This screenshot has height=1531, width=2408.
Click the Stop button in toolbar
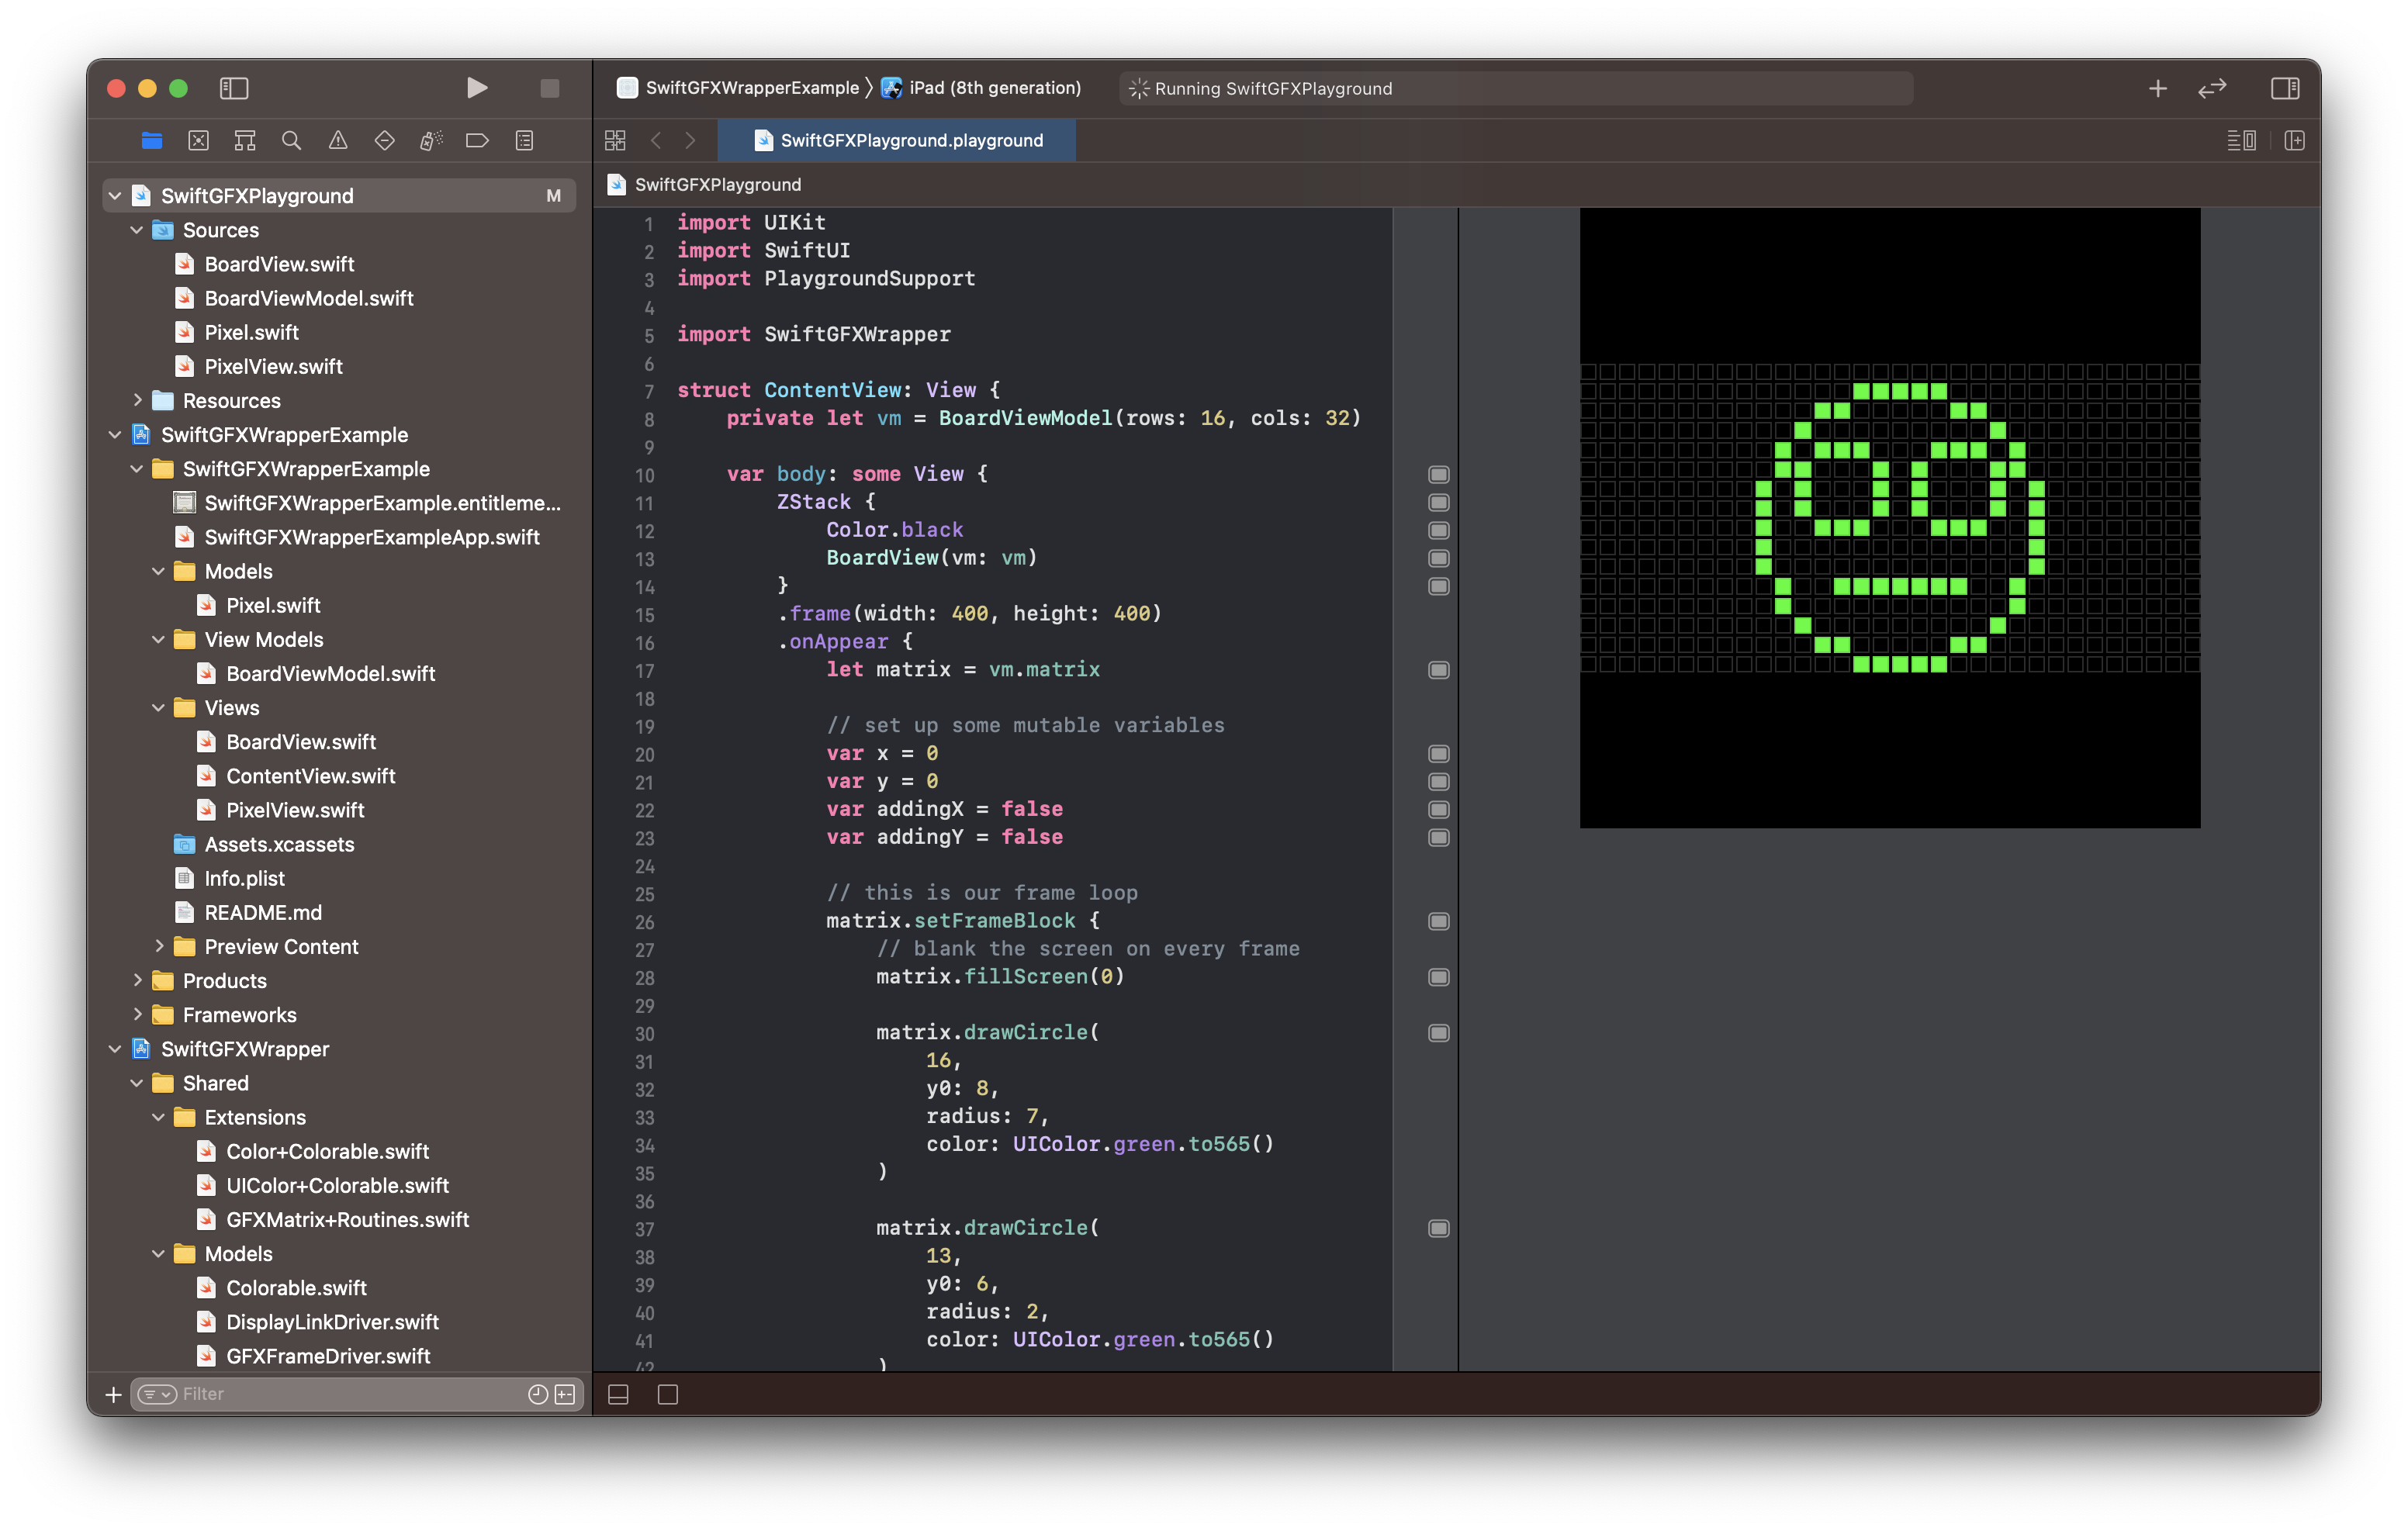click(549, 88)
